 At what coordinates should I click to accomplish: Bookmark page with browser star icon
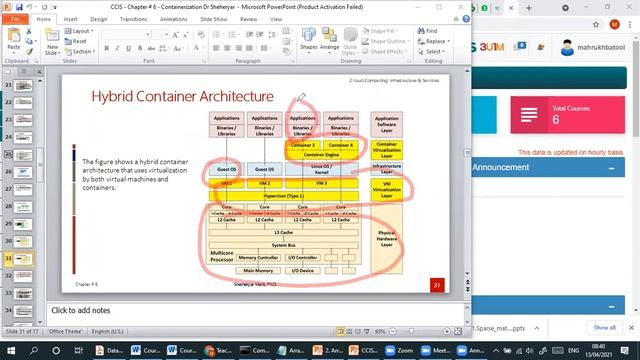596,24
